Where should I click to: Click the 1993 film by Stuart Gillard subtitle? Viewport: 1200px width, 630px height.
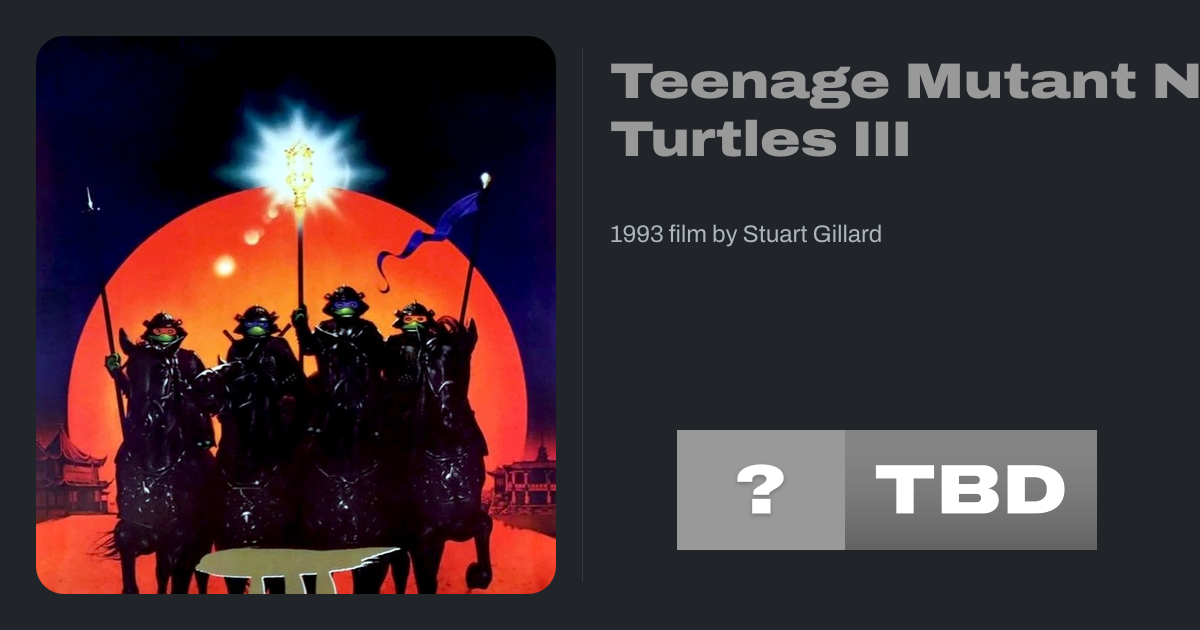pos(746,235)
